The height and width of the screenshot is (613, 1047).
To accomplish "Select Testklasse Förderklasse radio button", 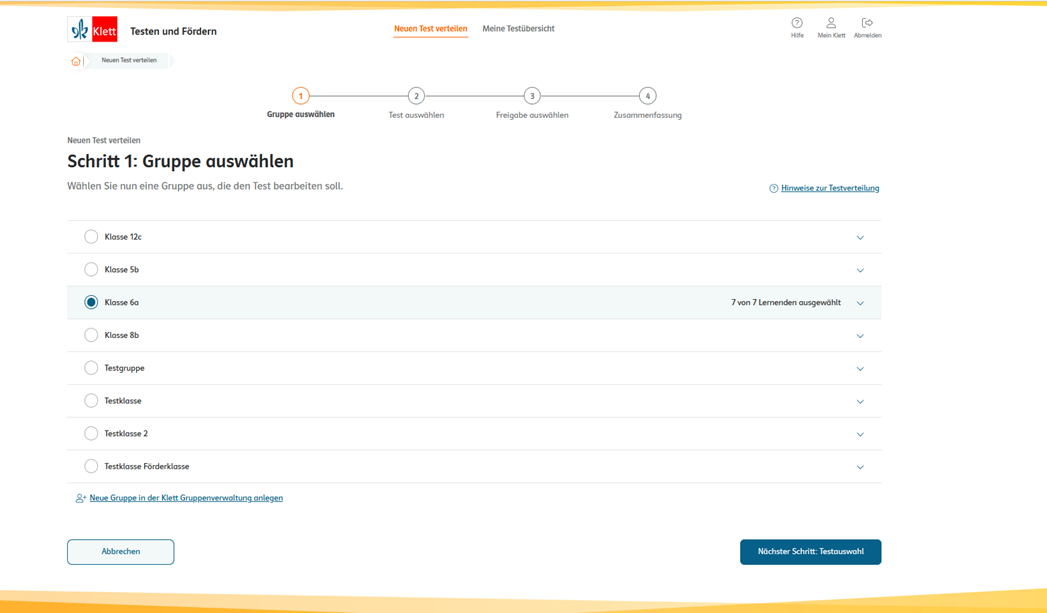I will click(x=91, y=466).
